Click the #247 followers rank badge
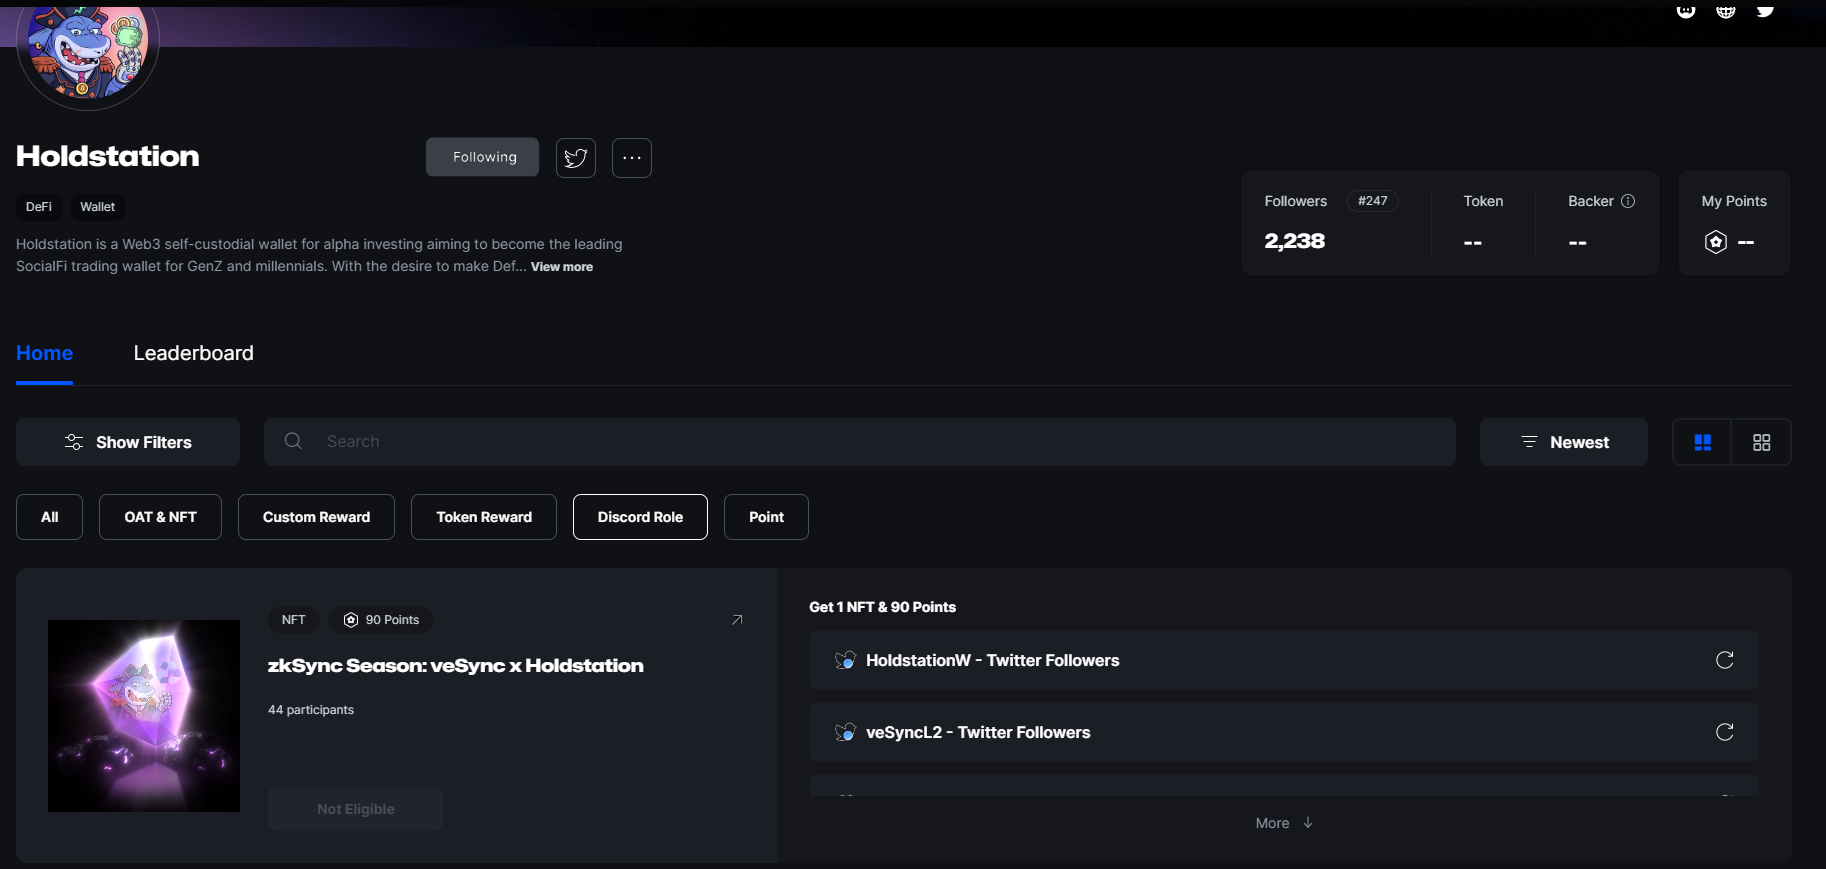 coord(1373,201)
